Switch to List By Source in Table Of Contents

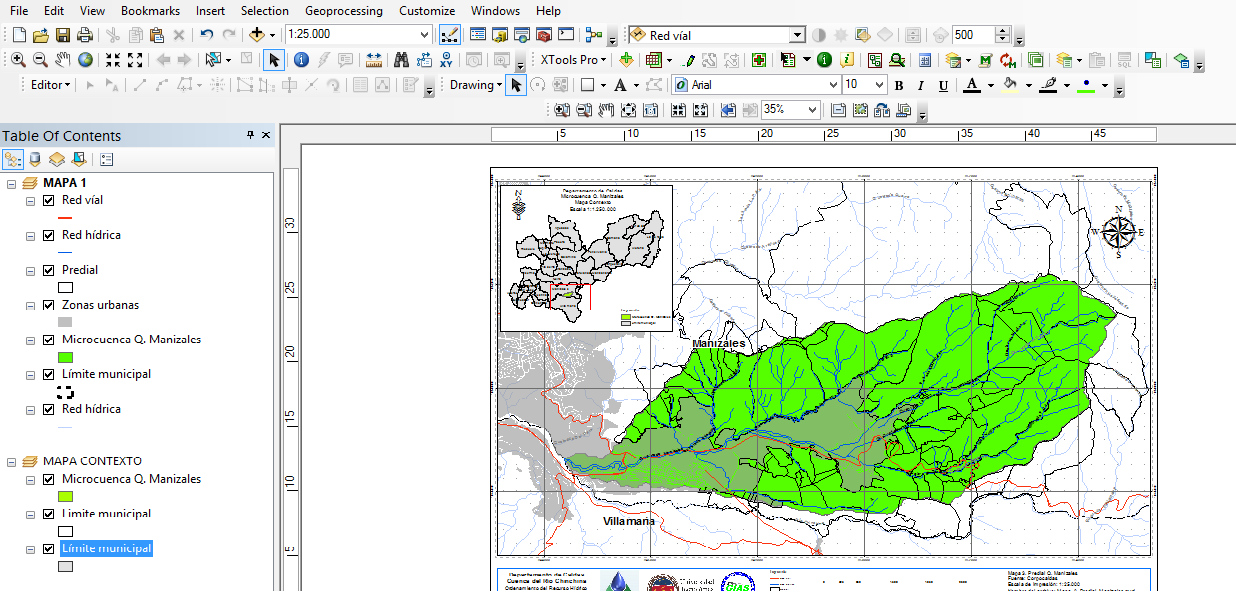(x=33, y=158)
